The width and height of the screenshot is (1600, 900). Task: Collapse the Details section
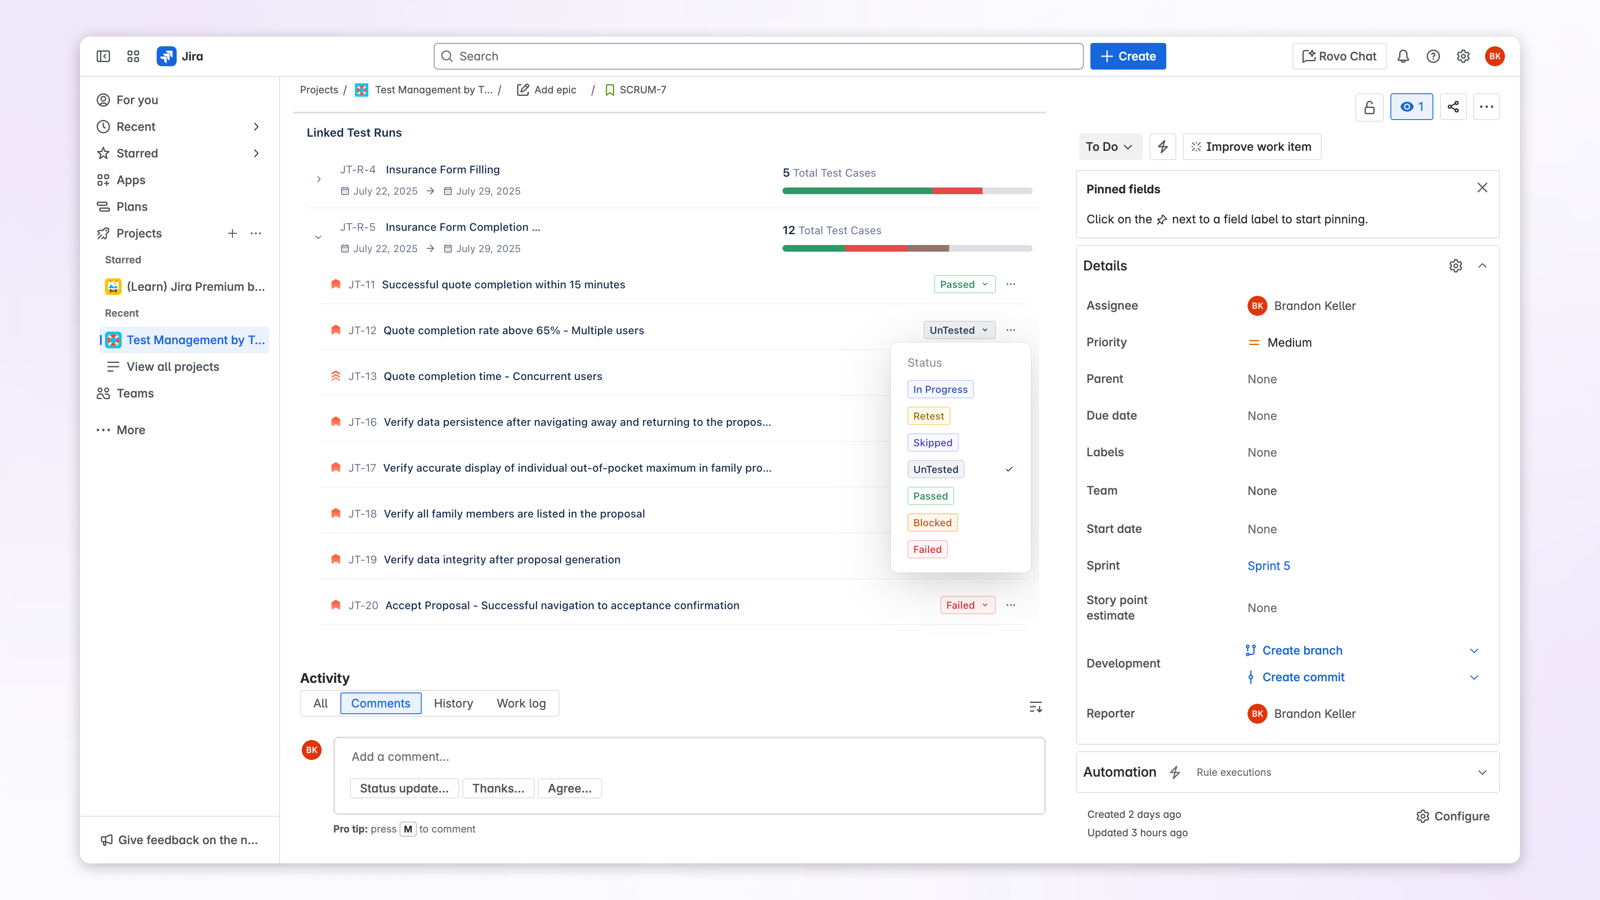click(1482, 266)
